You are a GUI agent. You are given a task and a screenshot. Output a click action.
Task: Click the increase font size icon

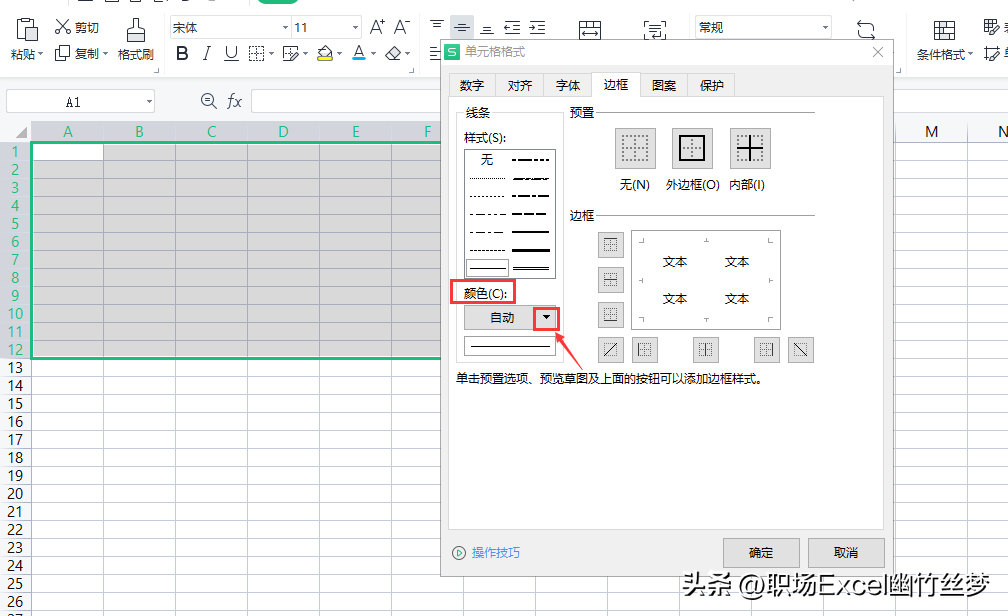click(x=377, y=27)
